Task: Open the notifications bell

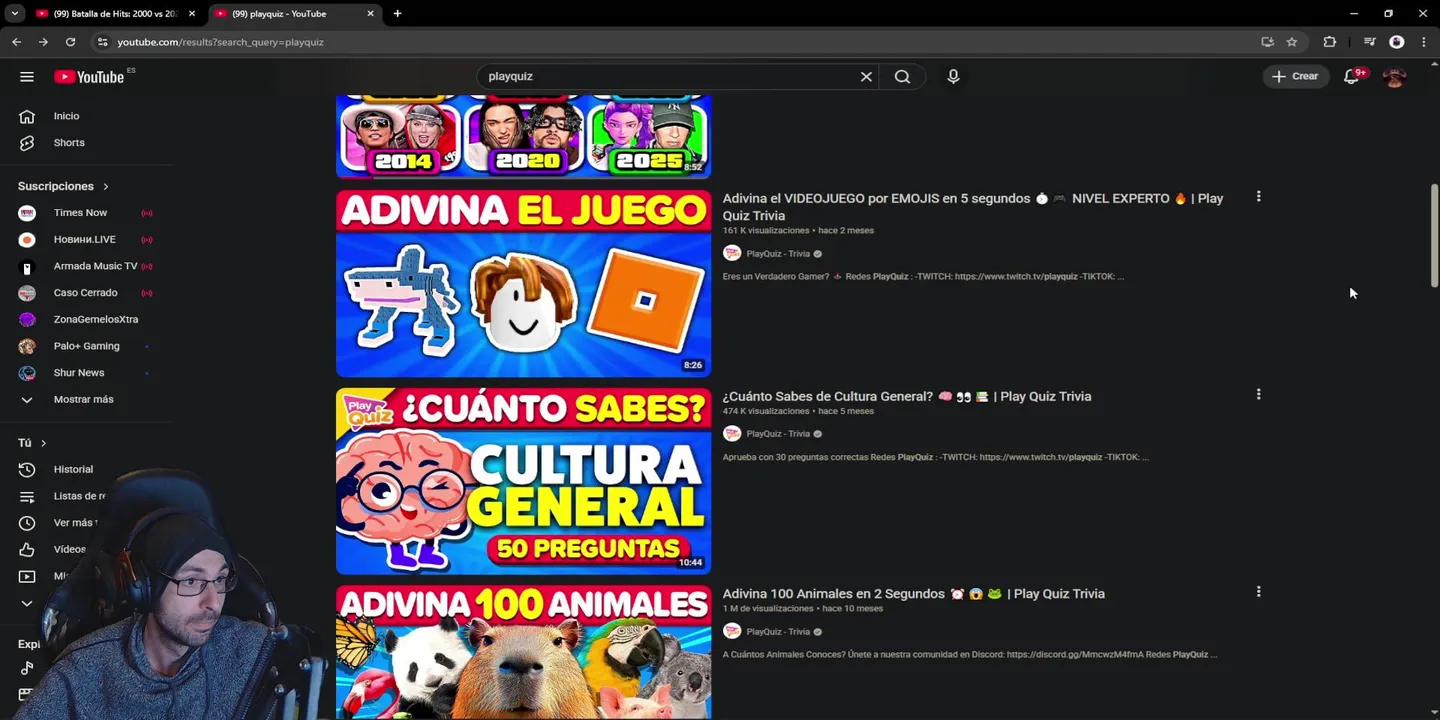Action: tap(1352, 76)
